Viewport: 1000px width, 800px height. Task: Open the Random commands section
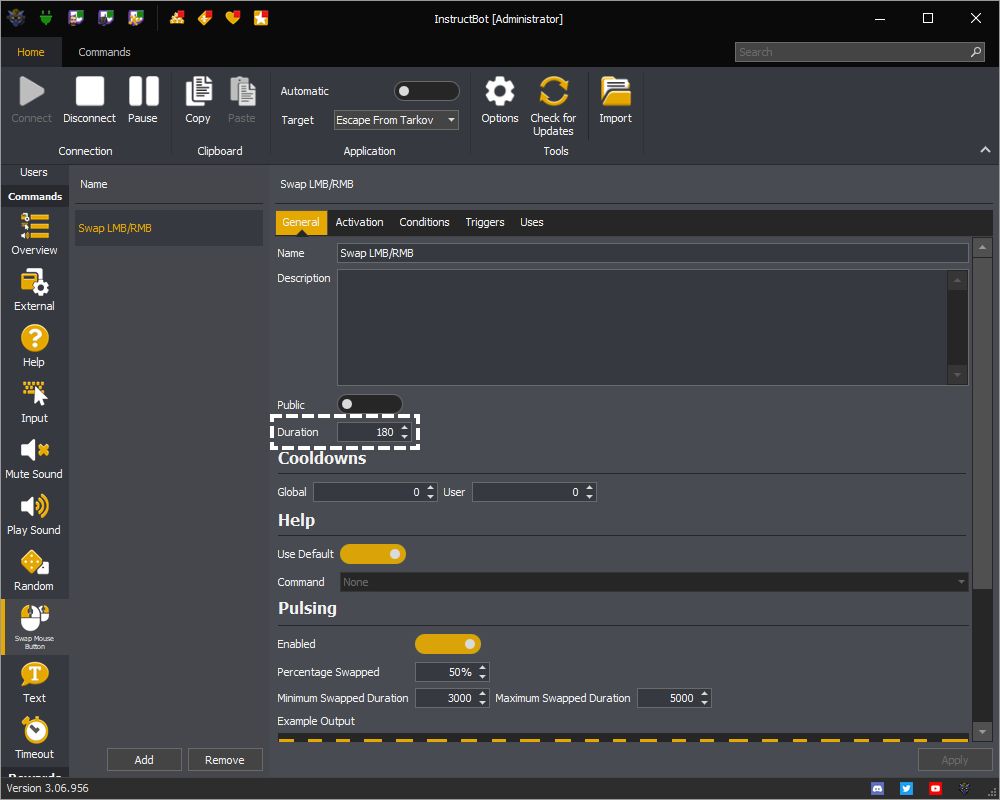[34, 570]
